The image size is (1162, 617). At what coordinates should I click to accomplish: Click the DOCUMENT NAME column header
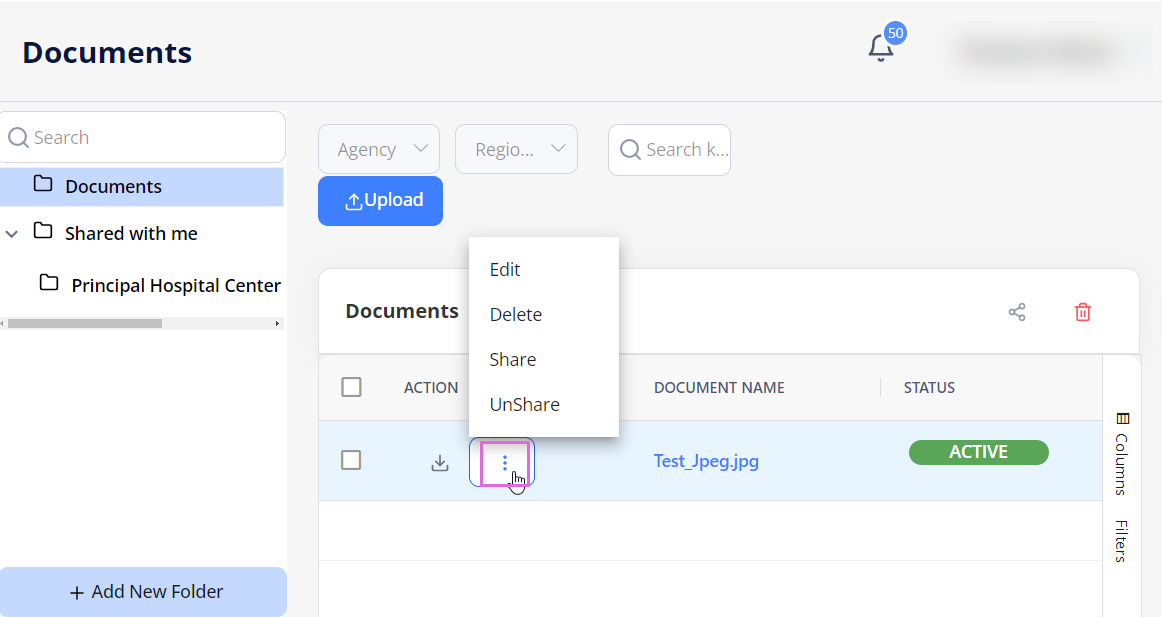coord(719,387)
